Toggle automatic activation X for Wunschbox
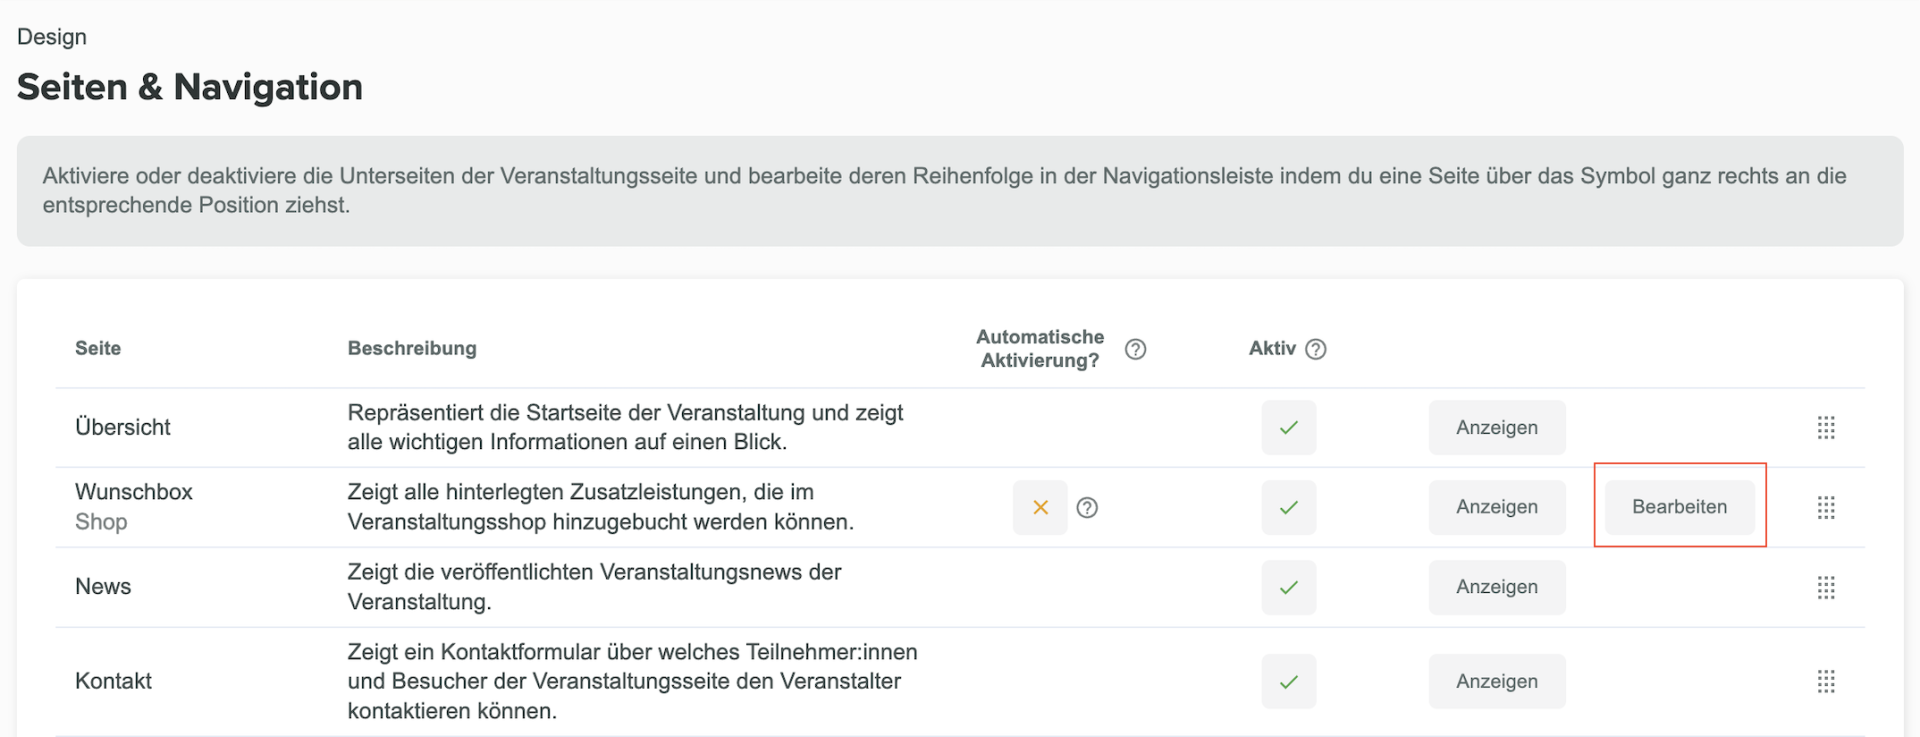The width and height of the screenshot is (1920, 737). click(1040, 508)
